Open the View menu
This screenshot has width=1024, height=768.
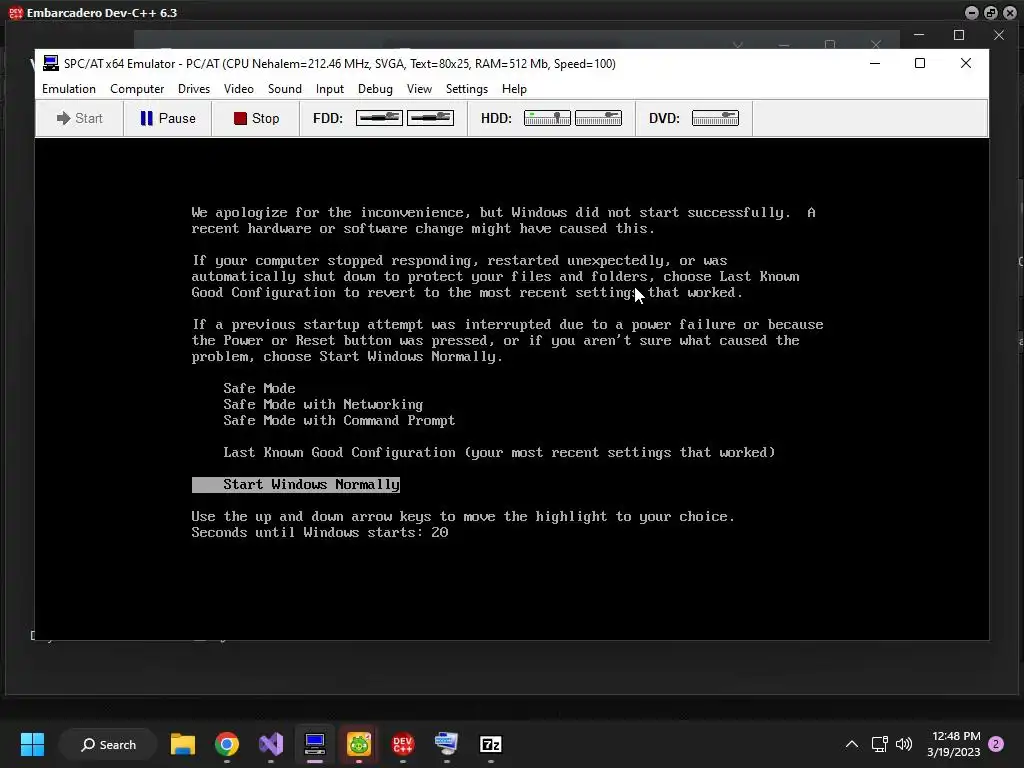point(419,89)
